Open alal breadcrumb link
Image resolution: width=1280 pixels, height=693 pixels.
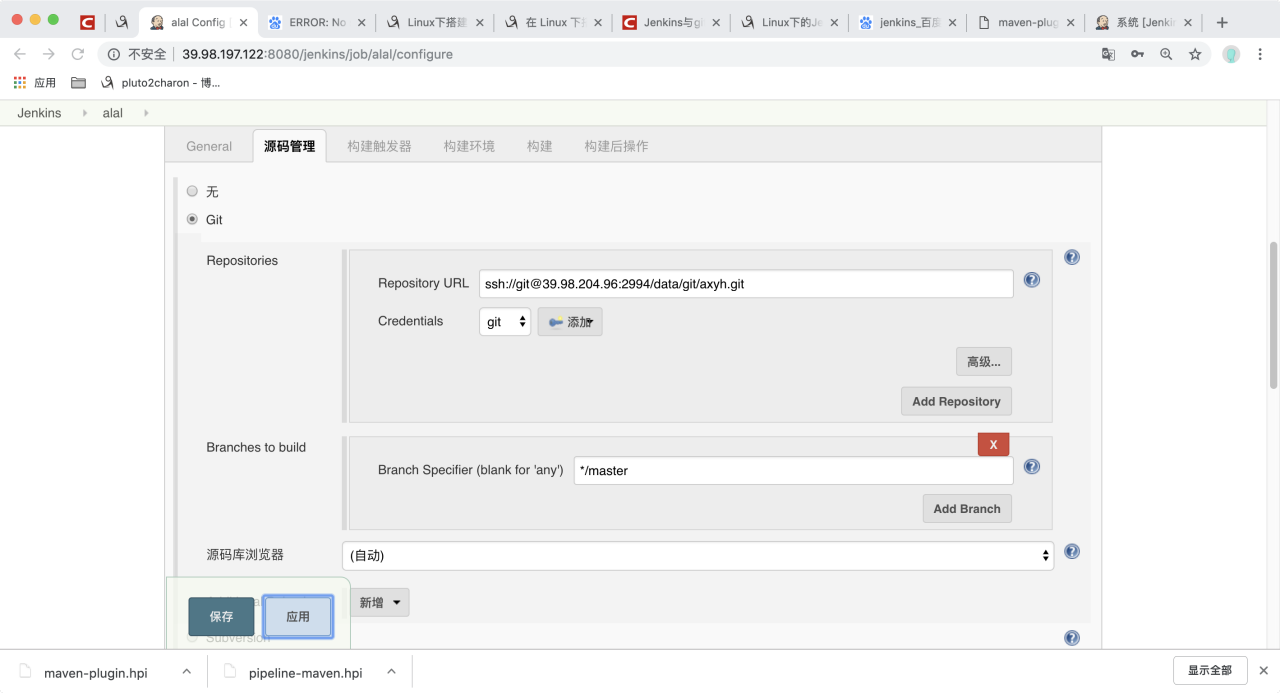tap(113, 113)
